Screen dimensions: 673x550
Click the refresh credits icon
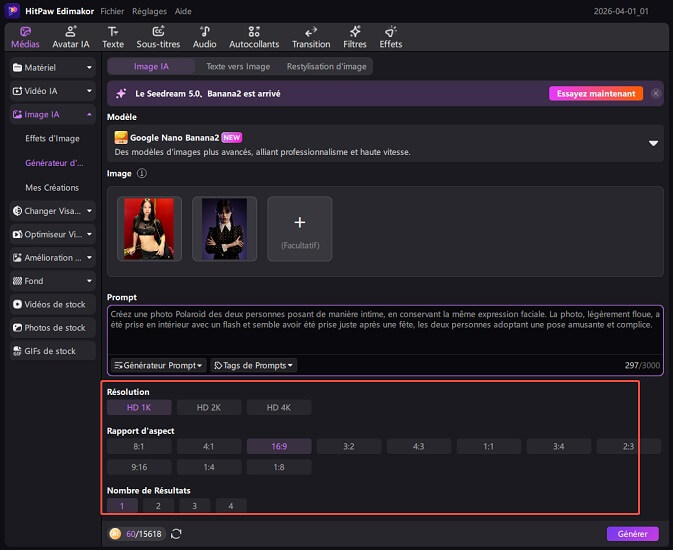click(177, 534)
